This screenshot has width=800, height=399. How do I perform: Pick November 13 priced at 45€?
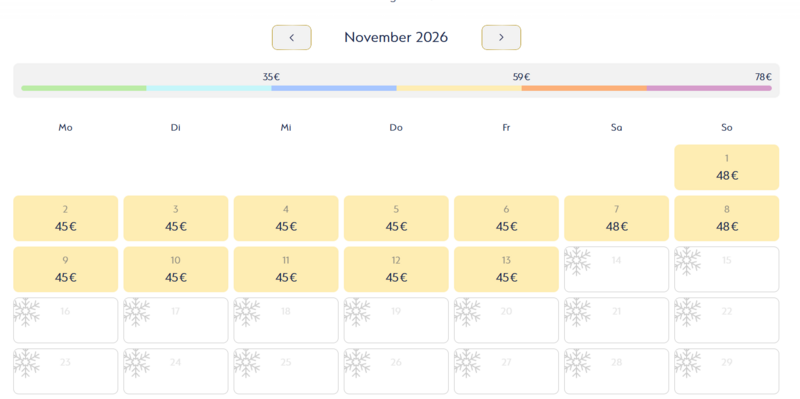(506, 269)
